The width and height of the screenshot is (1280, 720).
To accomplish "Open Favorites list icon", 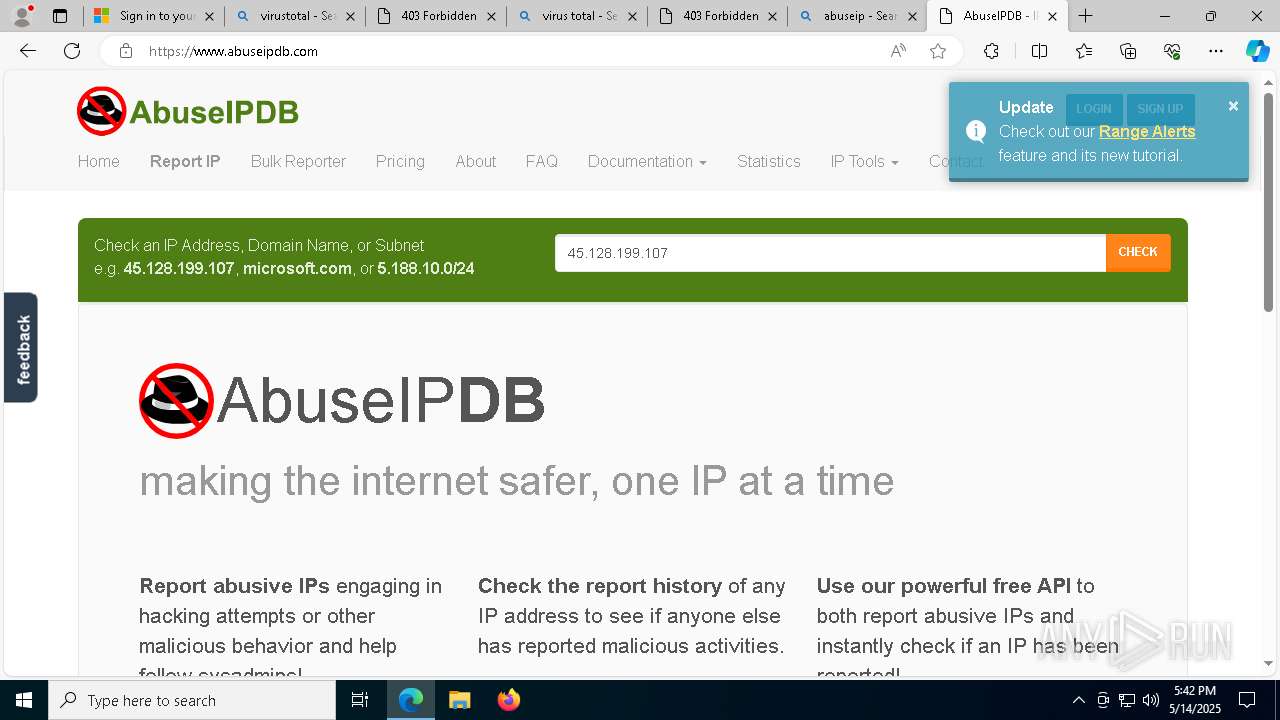I will click(x=1084, y=51).
